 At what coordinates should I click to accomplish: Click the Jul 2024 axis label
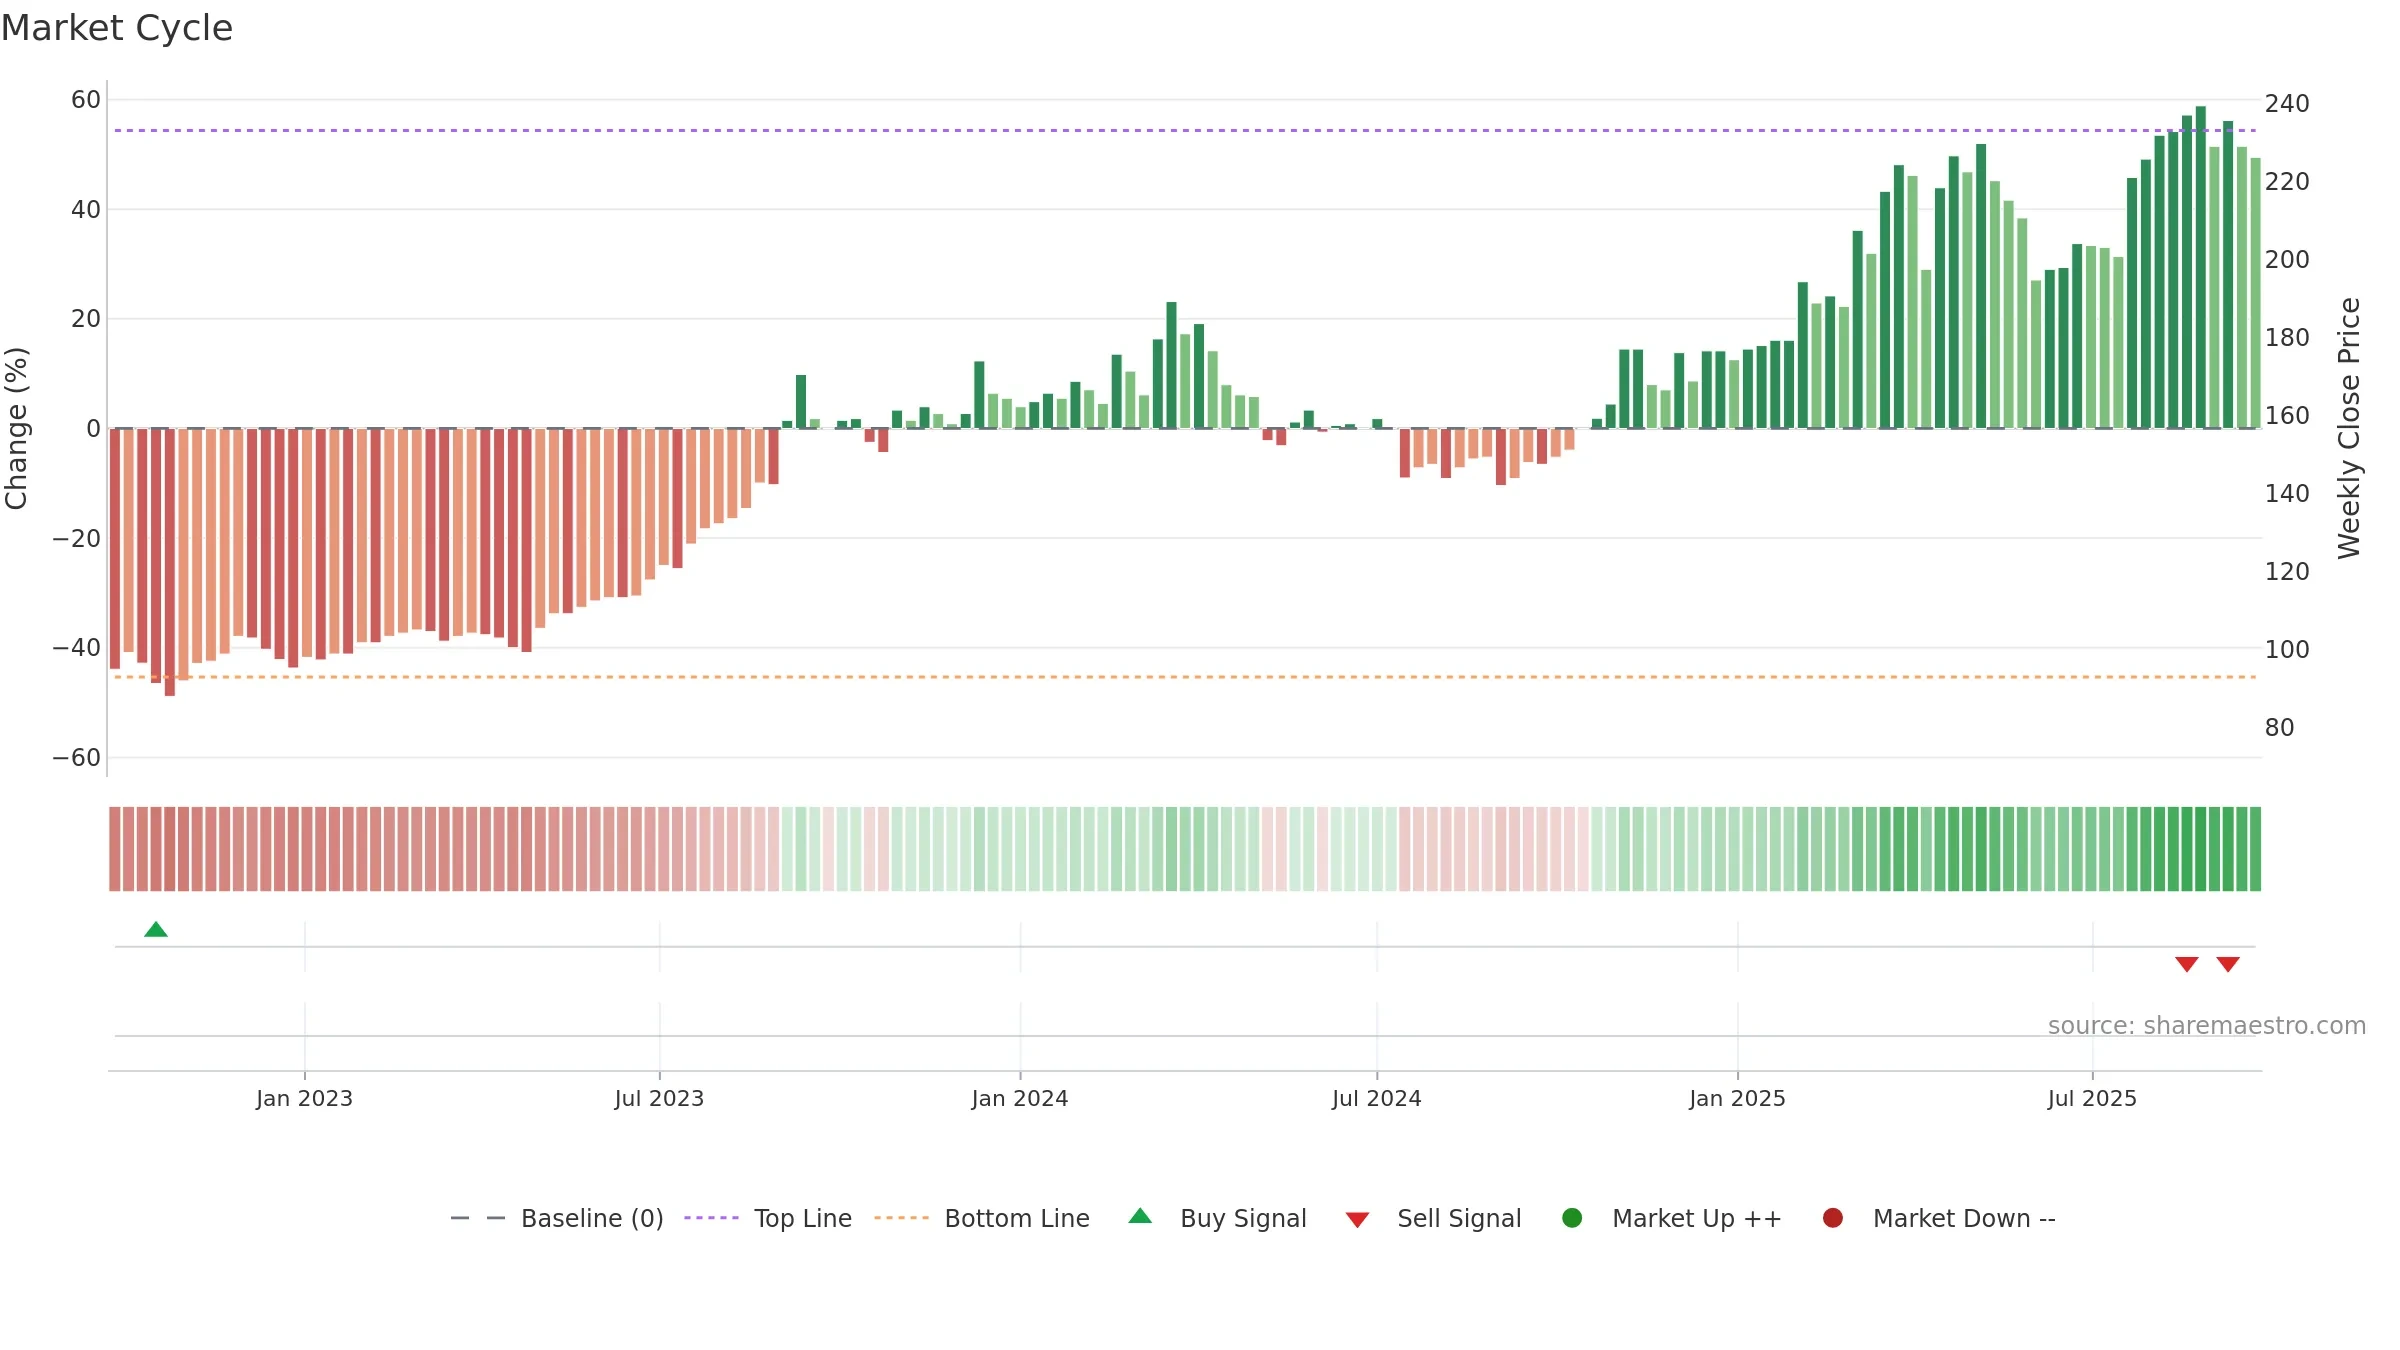[x=1376, y=1099]
